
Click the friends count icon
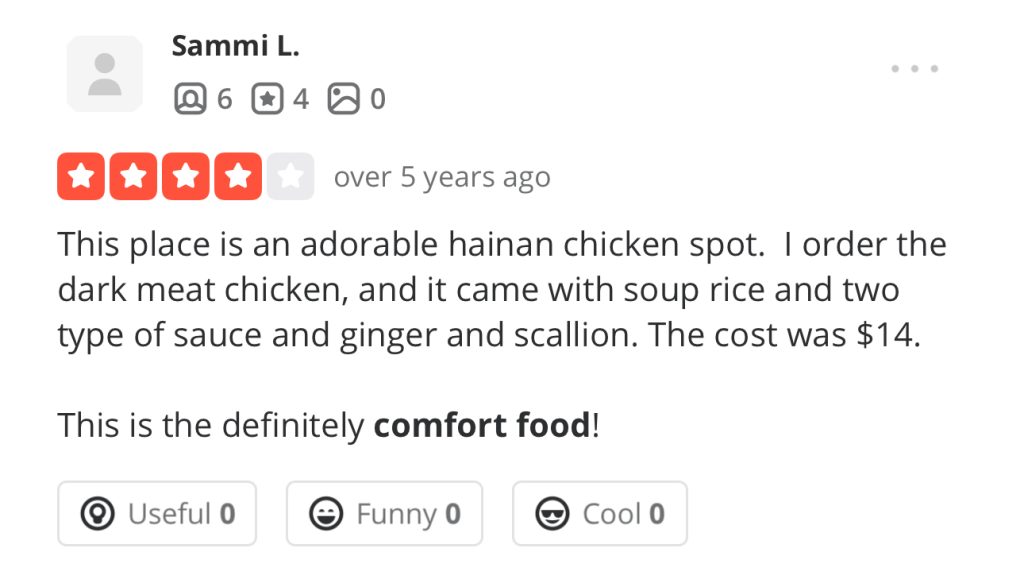[188, 99]
